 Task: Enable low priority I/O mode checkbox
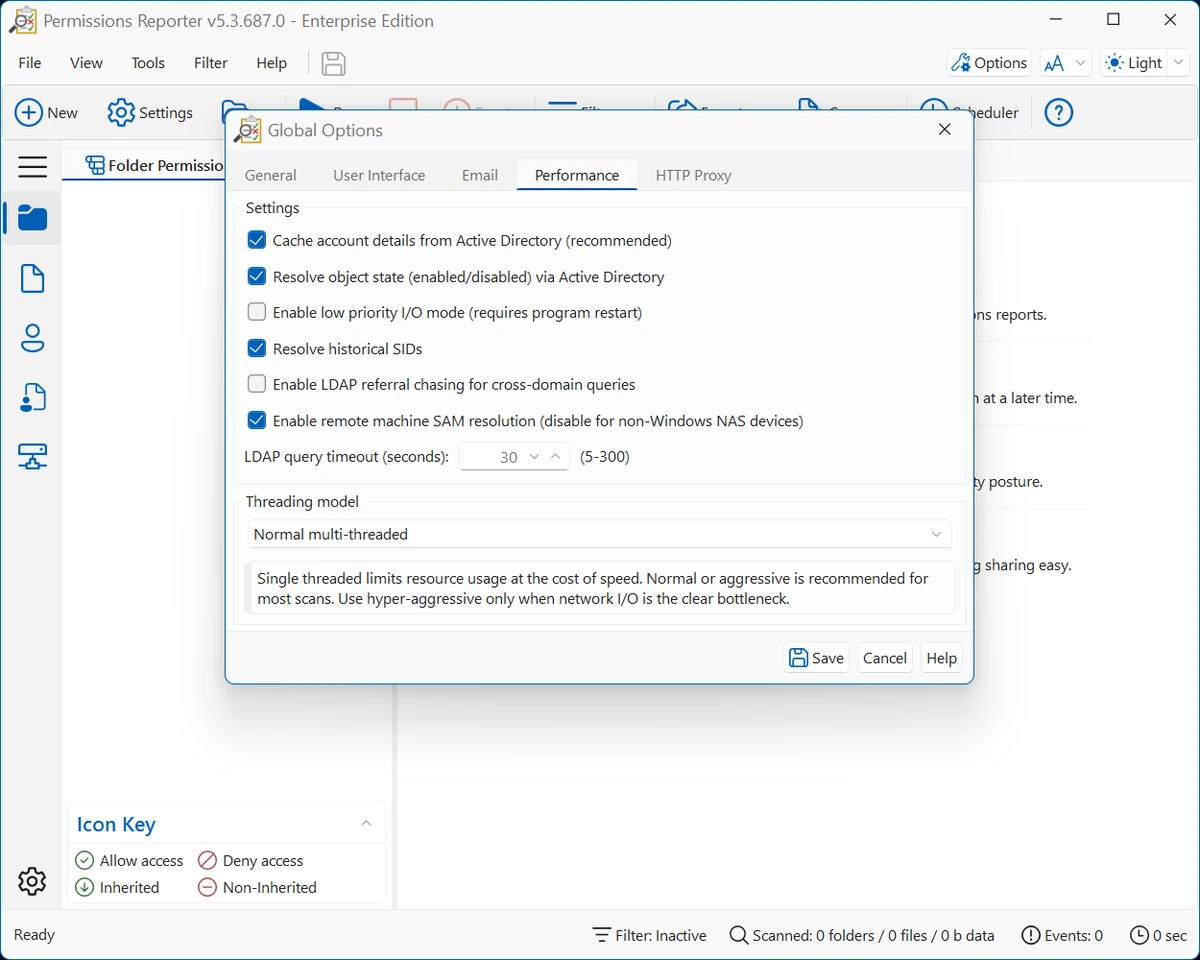[257, 312]
